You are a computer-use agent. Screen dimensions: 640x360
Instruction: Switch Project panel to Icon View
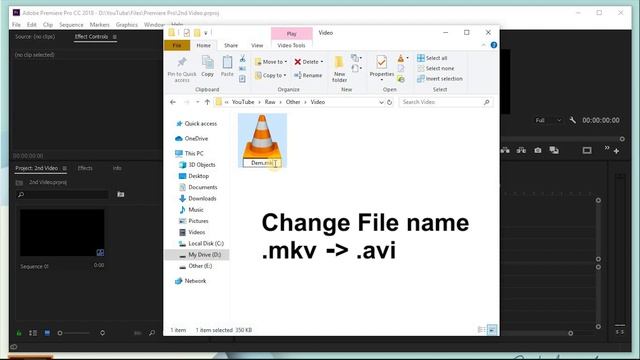[x=47, y=333]
